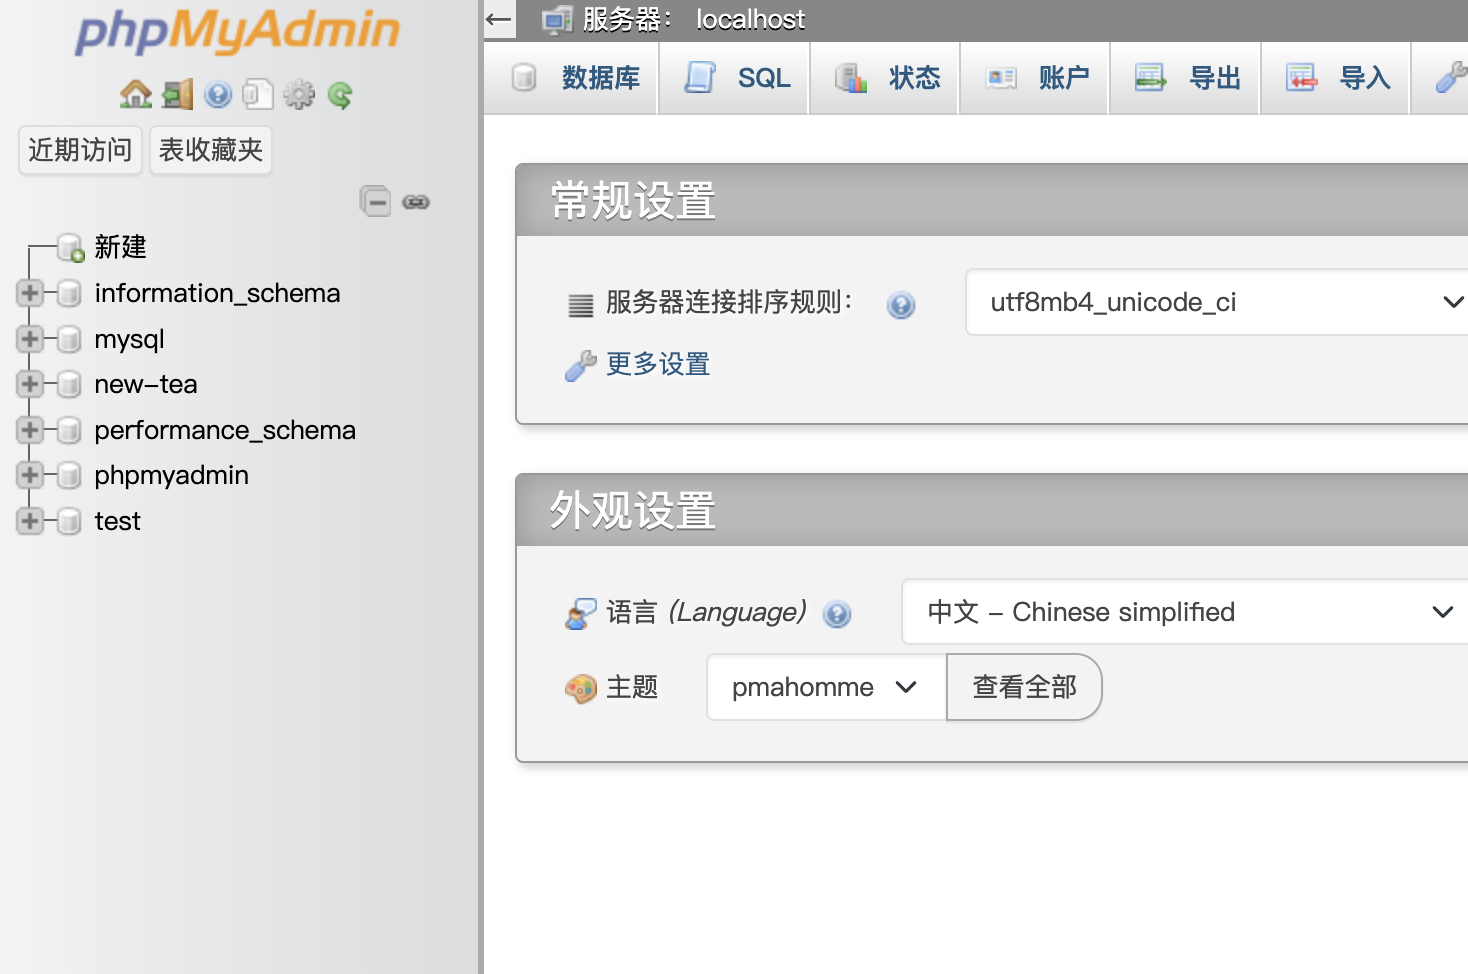Image resolution: width=1468 pixels, height=974 pixels.
Task: Select the test database name
Action: [117, 521]
